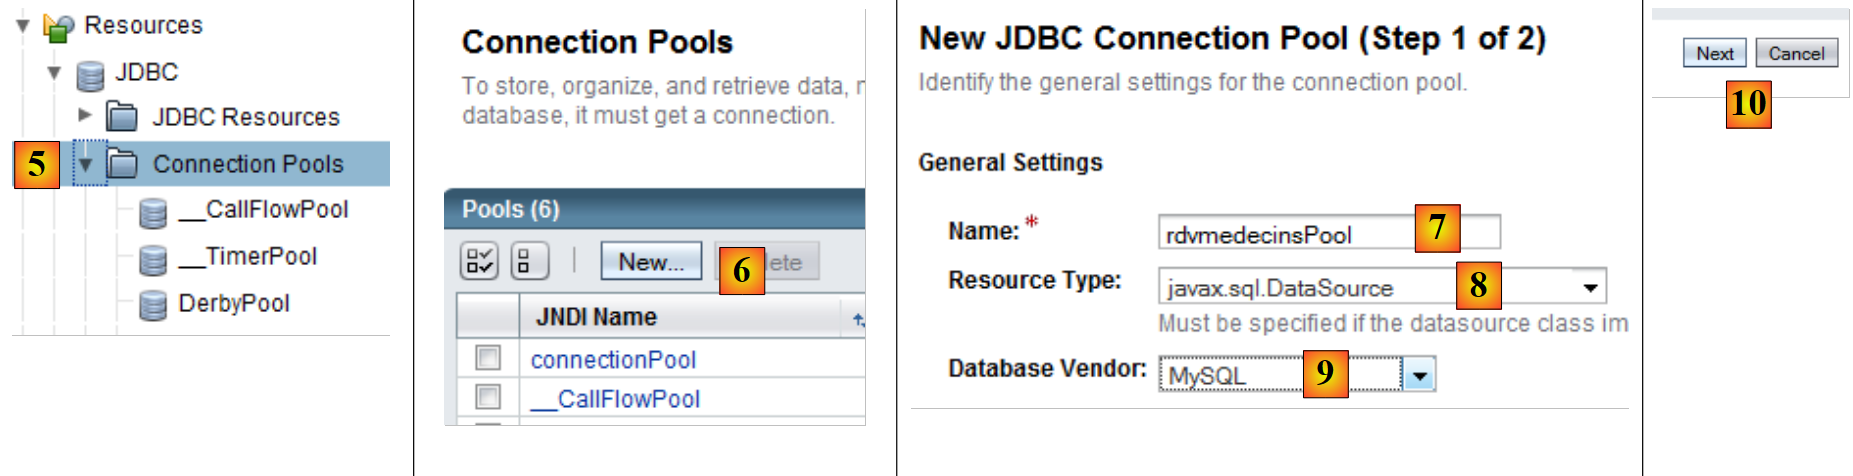
Task: Open the Resource Type dropdown
Action: [1589, 287]
